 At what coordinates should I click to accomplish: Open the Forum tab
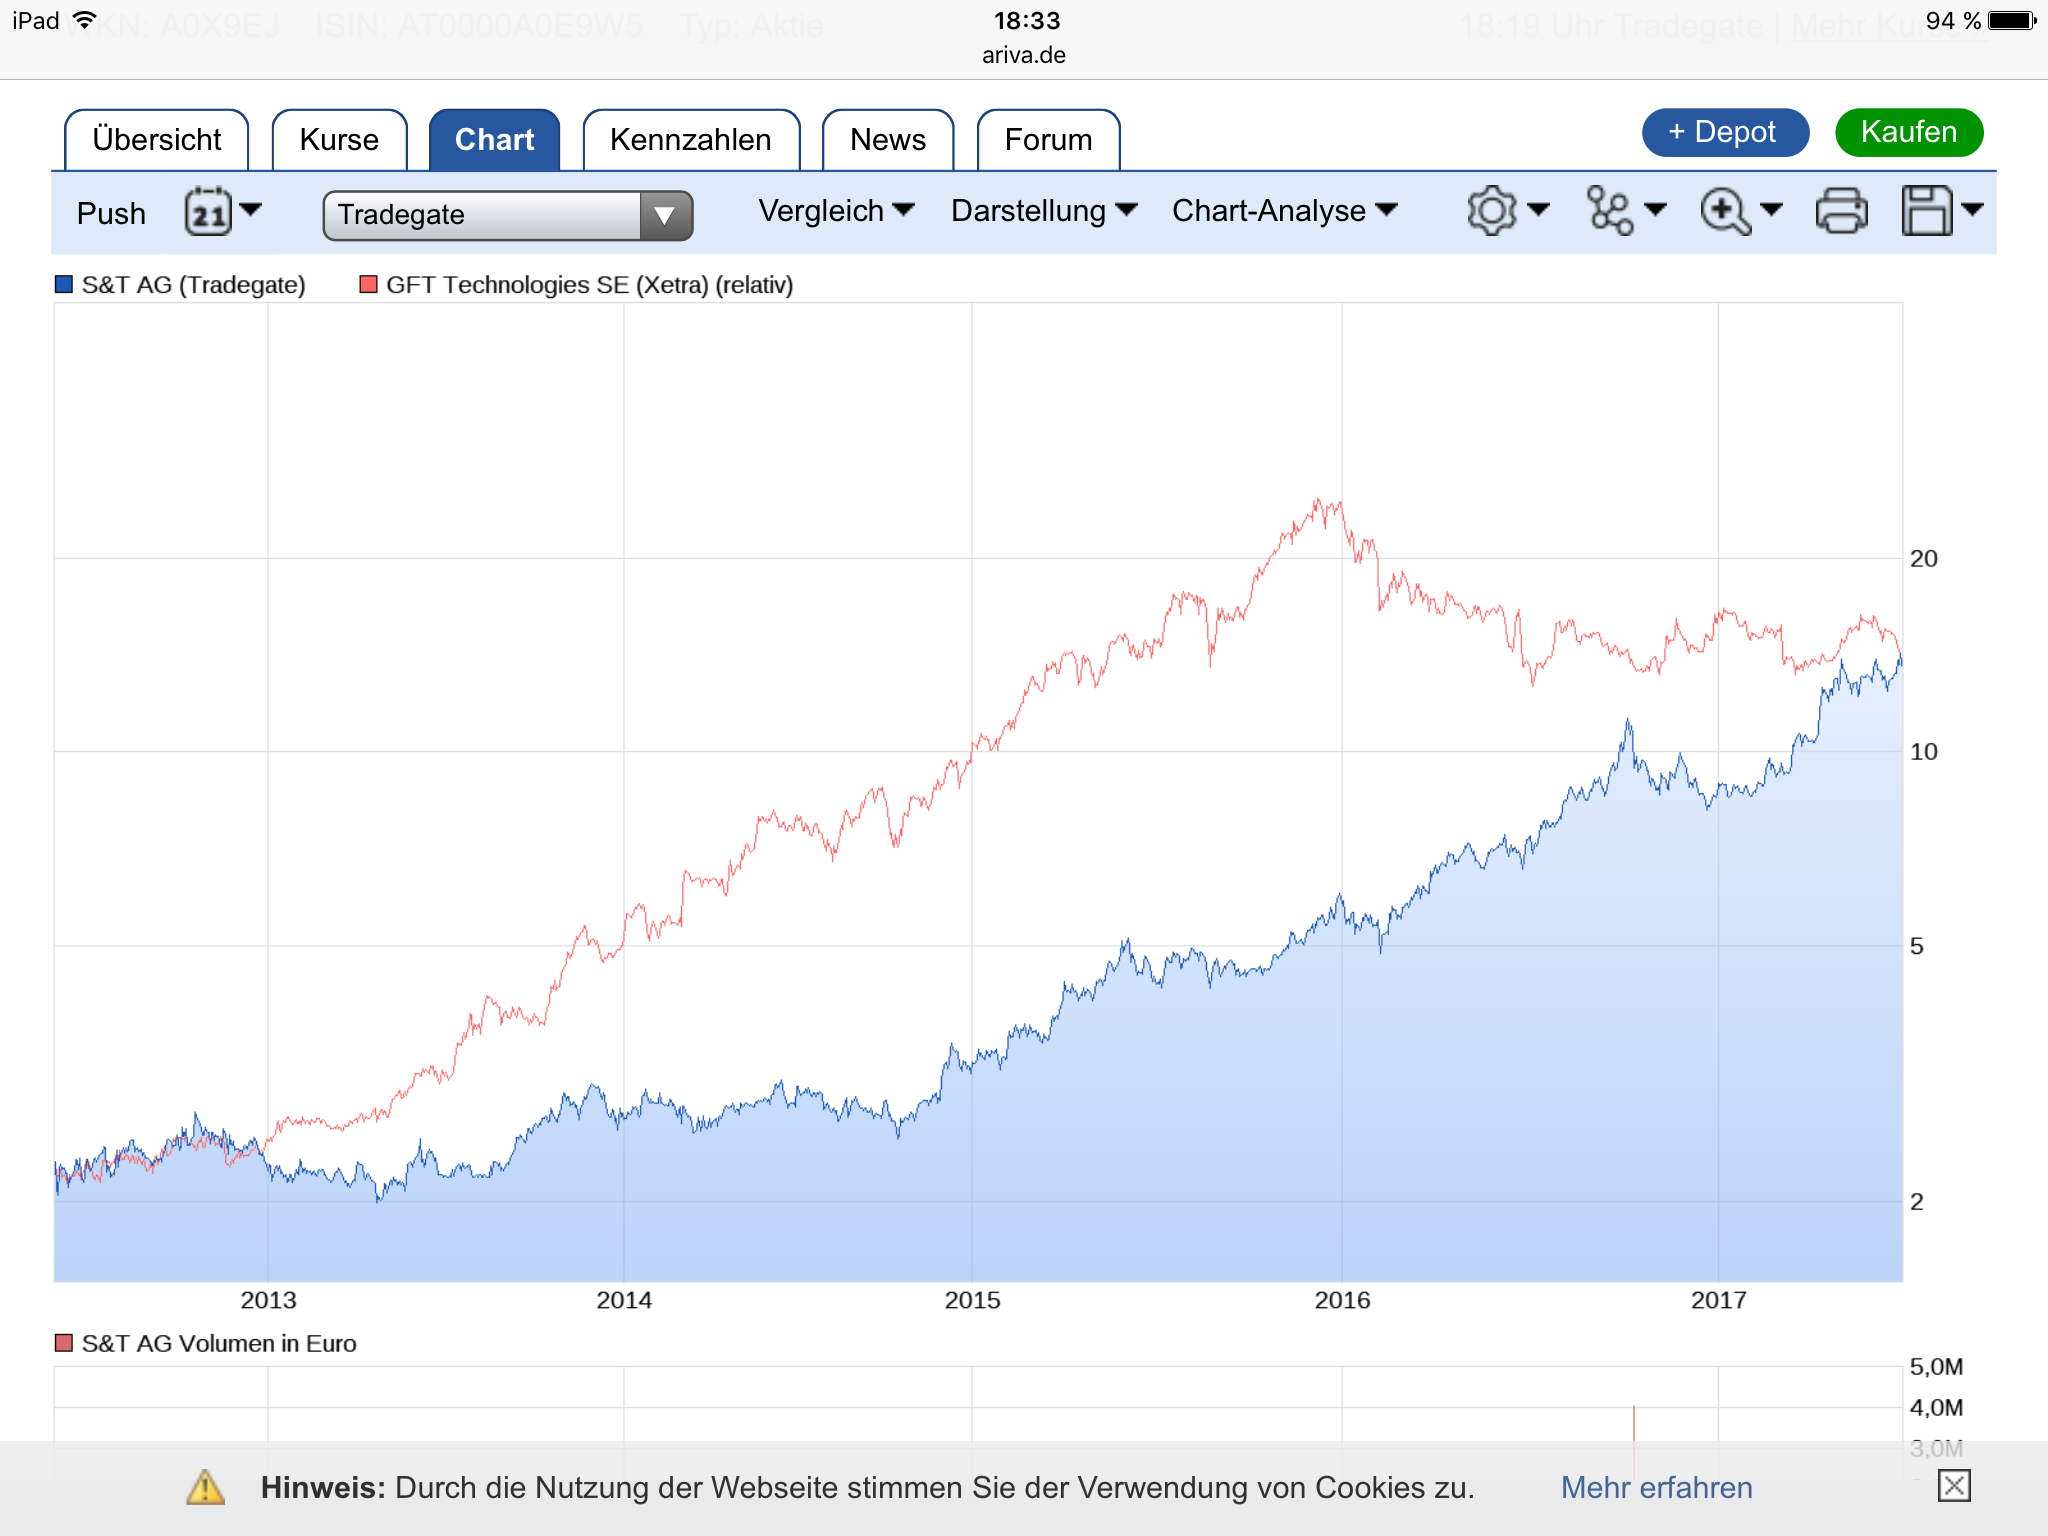click(x=1048, y=140)
